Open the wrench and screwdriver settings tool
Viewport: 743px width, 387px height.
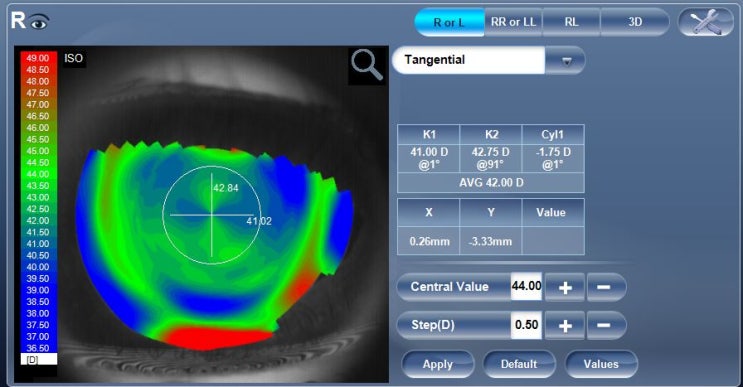pyautogui.click(x=706, y=22)
